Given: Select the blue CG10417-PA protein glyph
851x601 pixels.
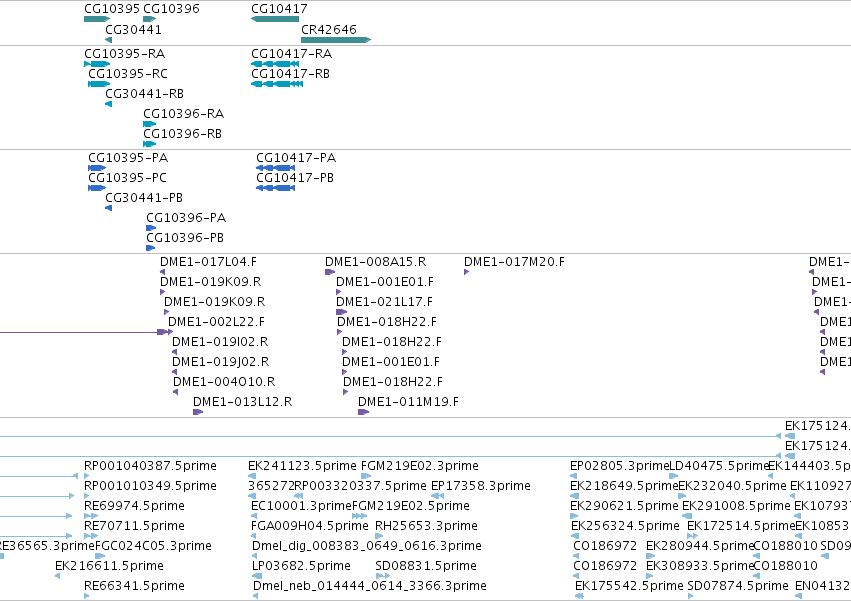Looking at the screenshot, I should (275, 168).
